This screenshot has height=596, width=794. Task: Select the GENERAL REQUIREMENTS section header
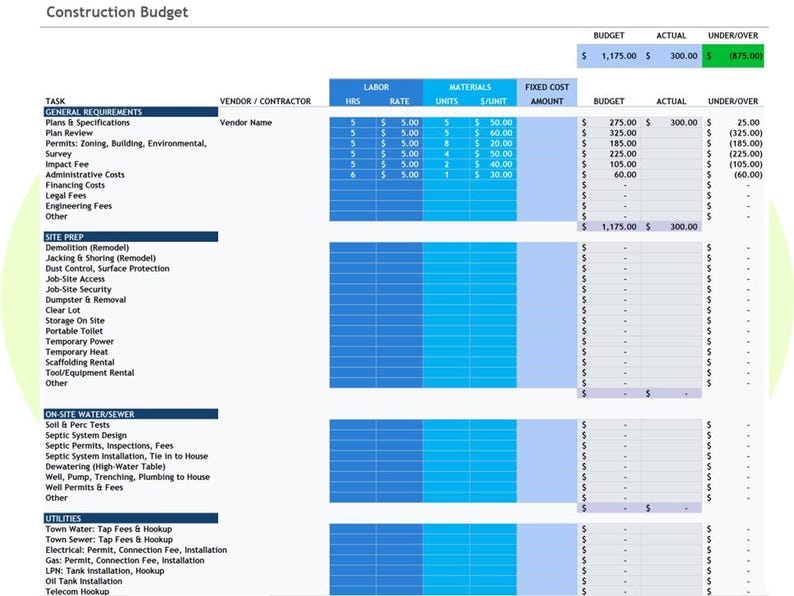[x=131, y=112]
